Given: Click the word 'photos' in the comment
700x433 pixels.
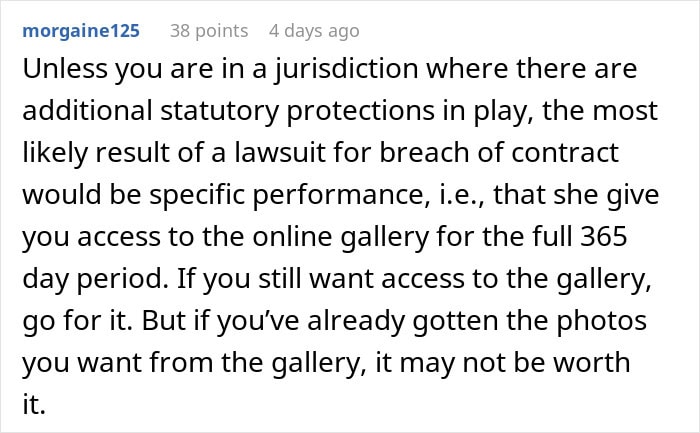Looking at the screenshot, I should click(x=601, y=321).
